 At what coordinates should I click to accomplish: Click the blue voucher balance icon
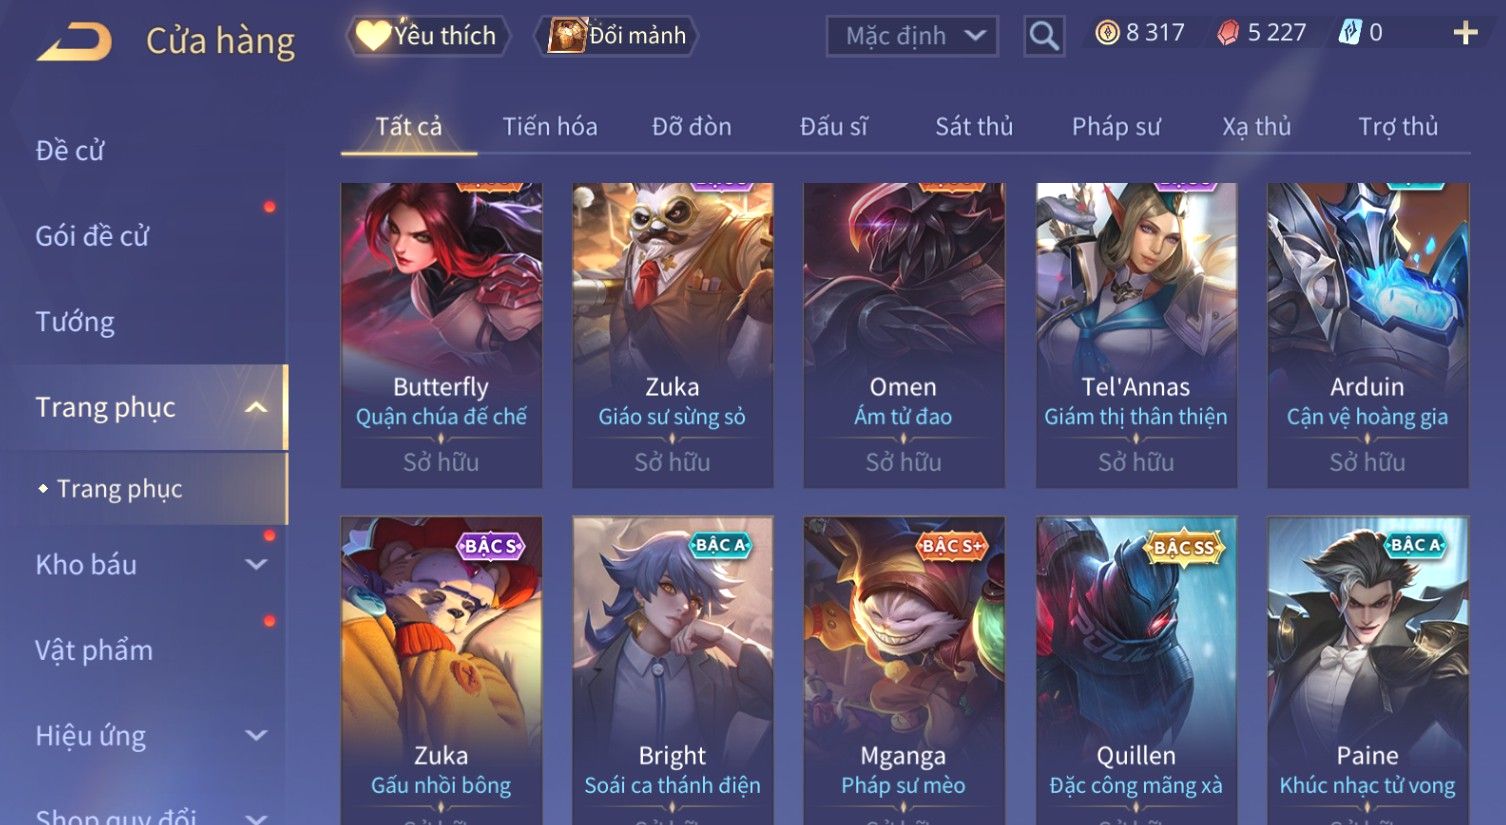tap(1350, 33)
